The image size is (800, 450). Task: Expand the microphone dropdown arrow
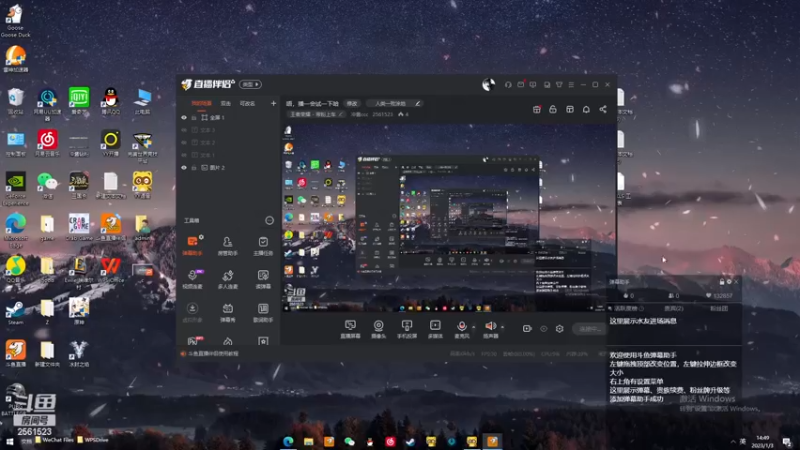coord(473,327)
